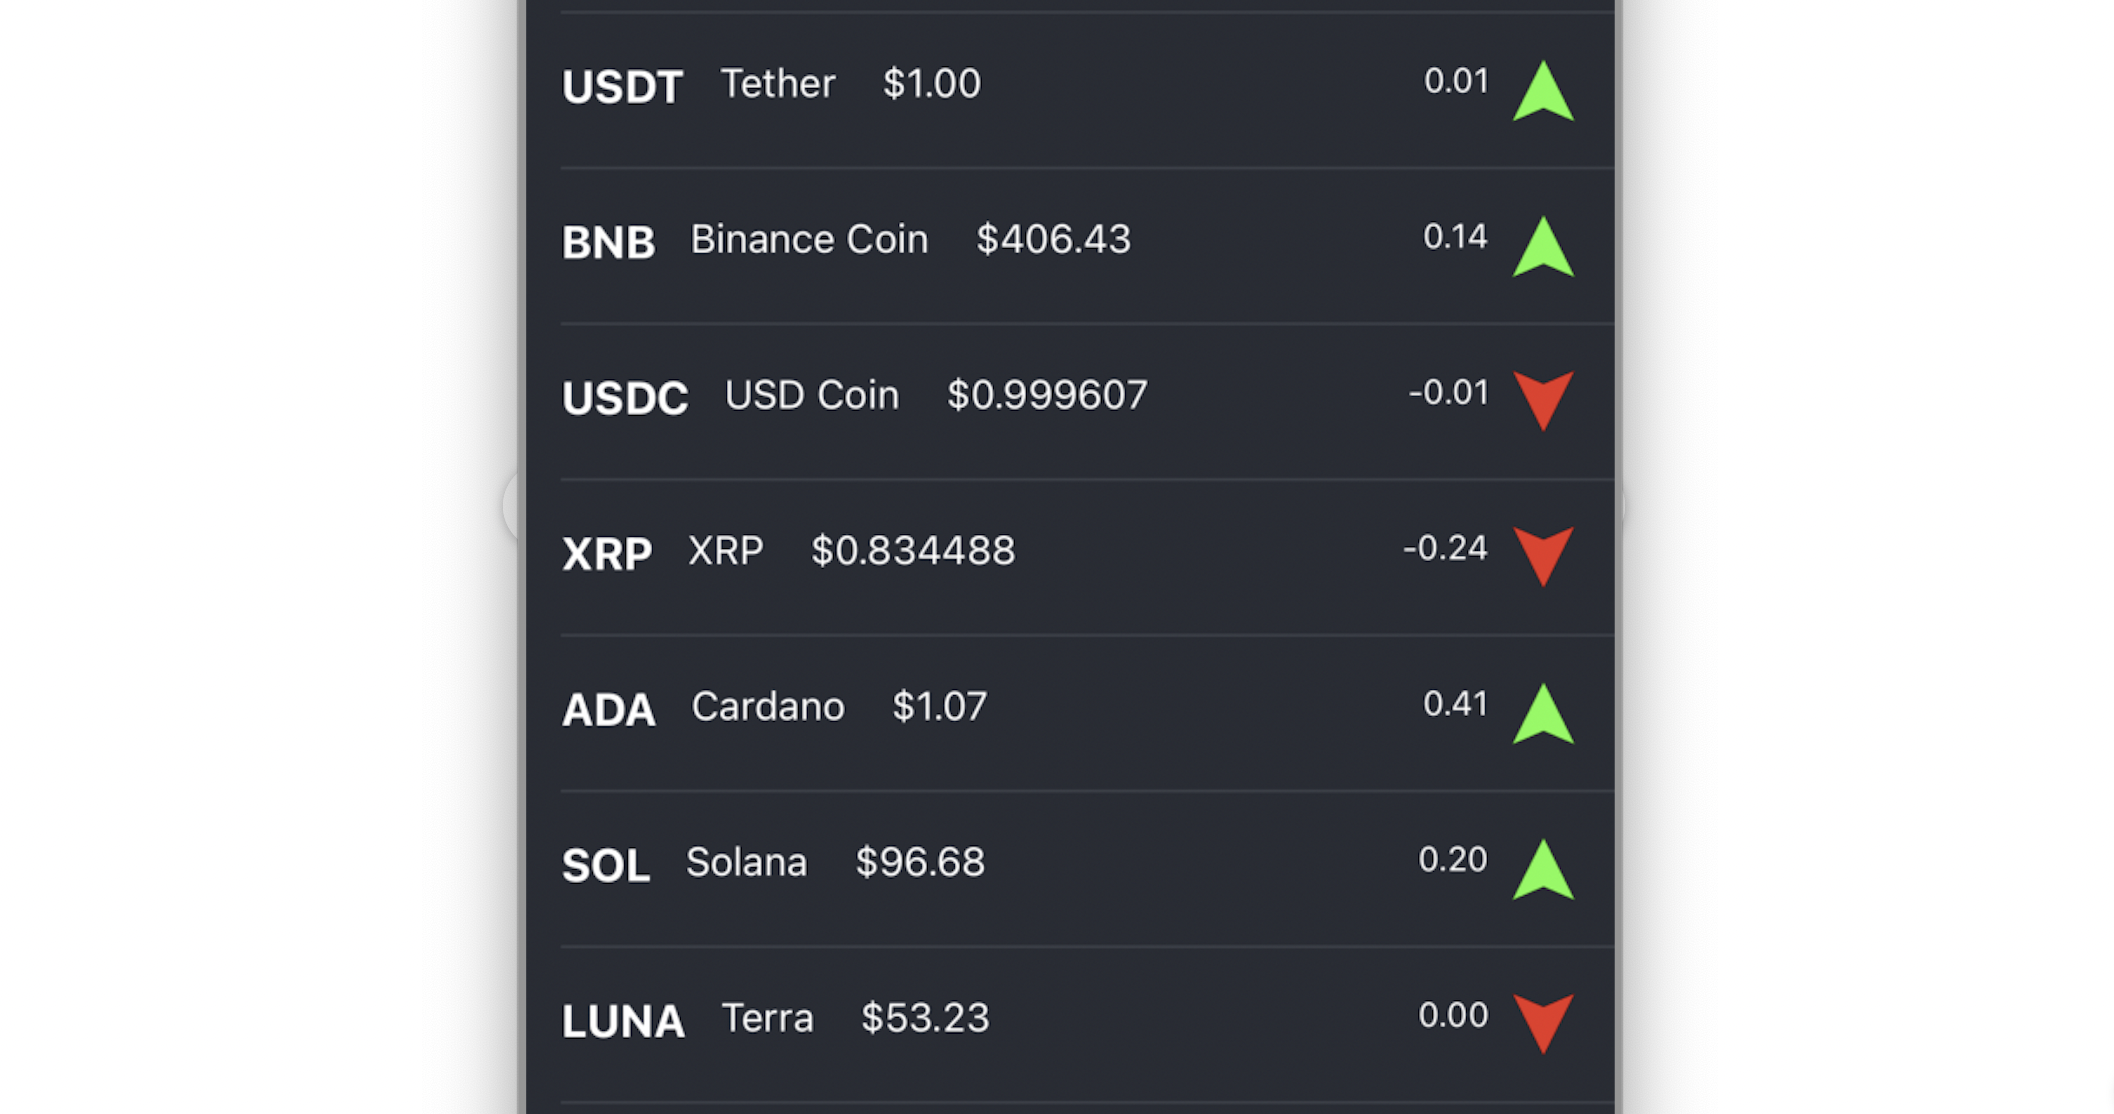Viewport: 2114px width, 1114px height.
Task: Click the green up arrow for Tether
Action: [1543, 91]
